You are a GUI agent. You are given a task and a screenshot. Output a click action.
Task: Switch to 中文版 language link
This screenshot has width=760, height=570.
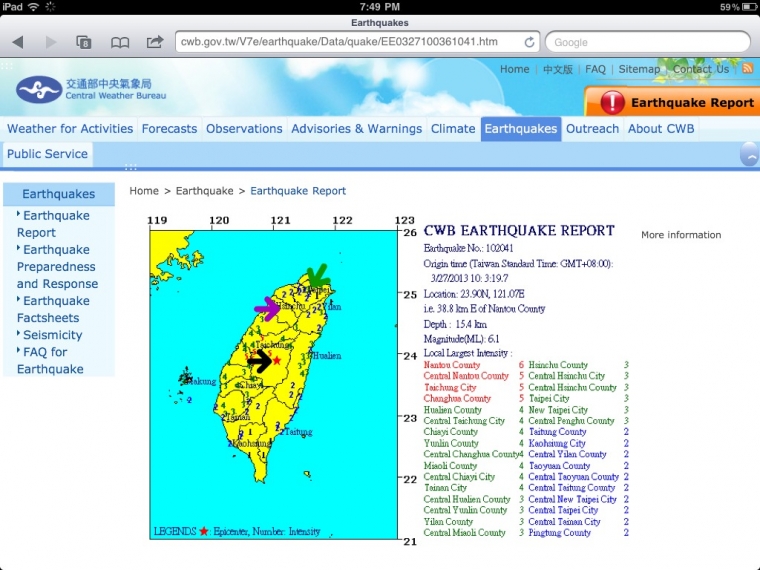558,69
